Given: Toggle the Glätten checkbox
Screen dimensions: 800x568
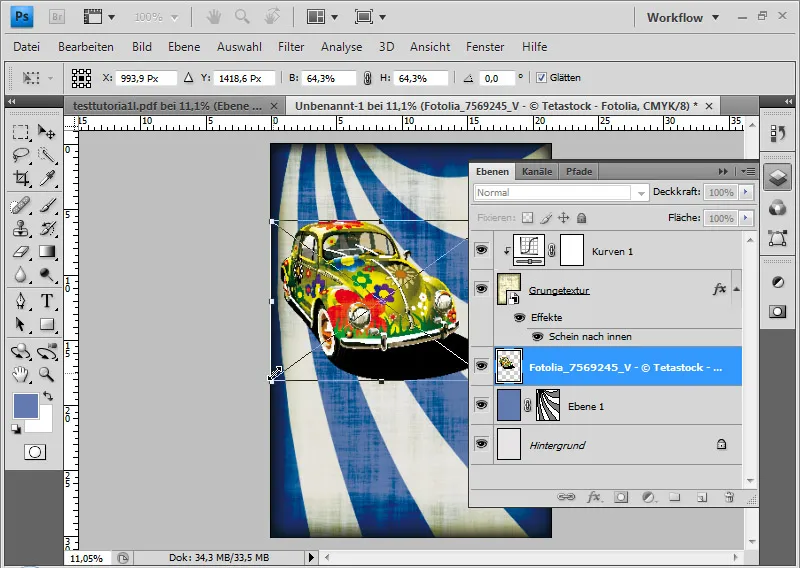Looking at the screenshot, I should (x=541, y=78).
